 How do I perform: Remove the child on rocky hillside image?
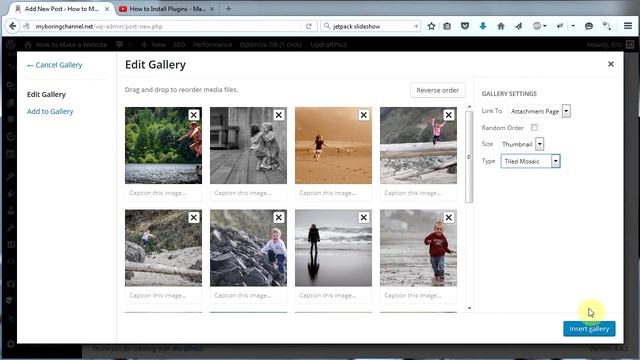pyautogui.click(x=194, y=218)
